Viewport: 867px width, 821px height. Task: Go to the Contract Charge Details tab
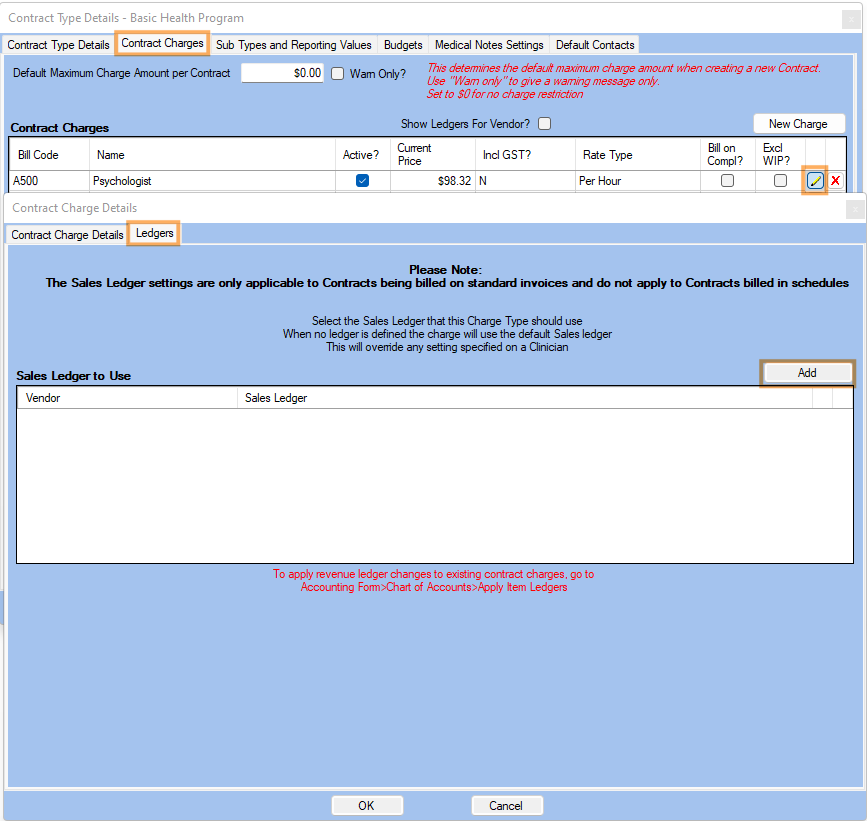tap(67, 234)
